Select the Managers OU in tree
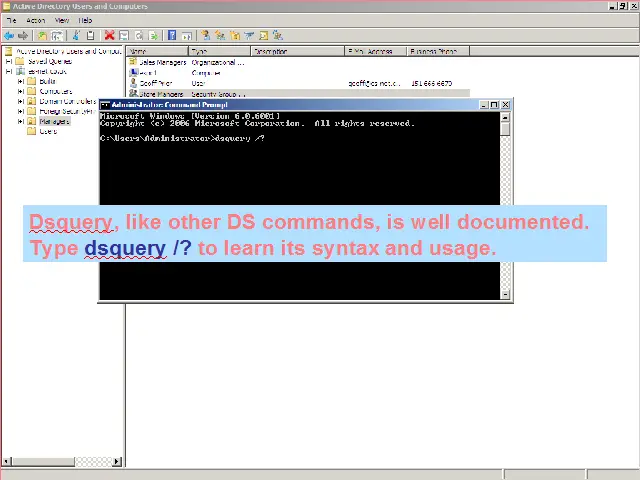The image size is (640, 480). pyautogui.click(x=55, y=121)
